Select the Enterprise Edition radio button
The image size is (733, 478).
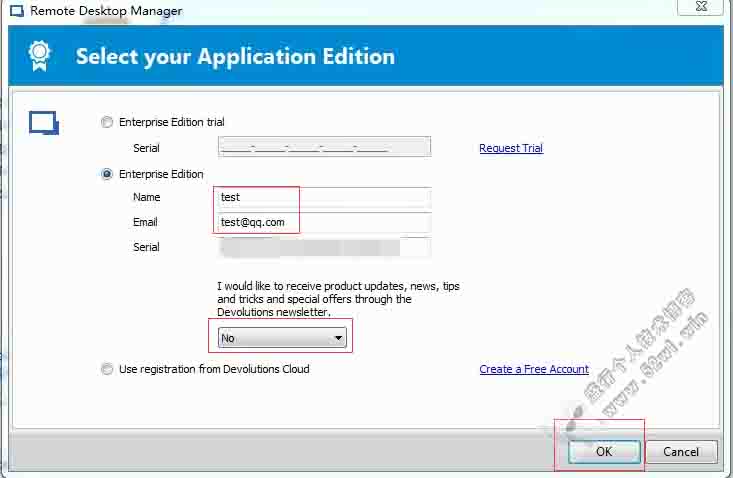(107, 174)
